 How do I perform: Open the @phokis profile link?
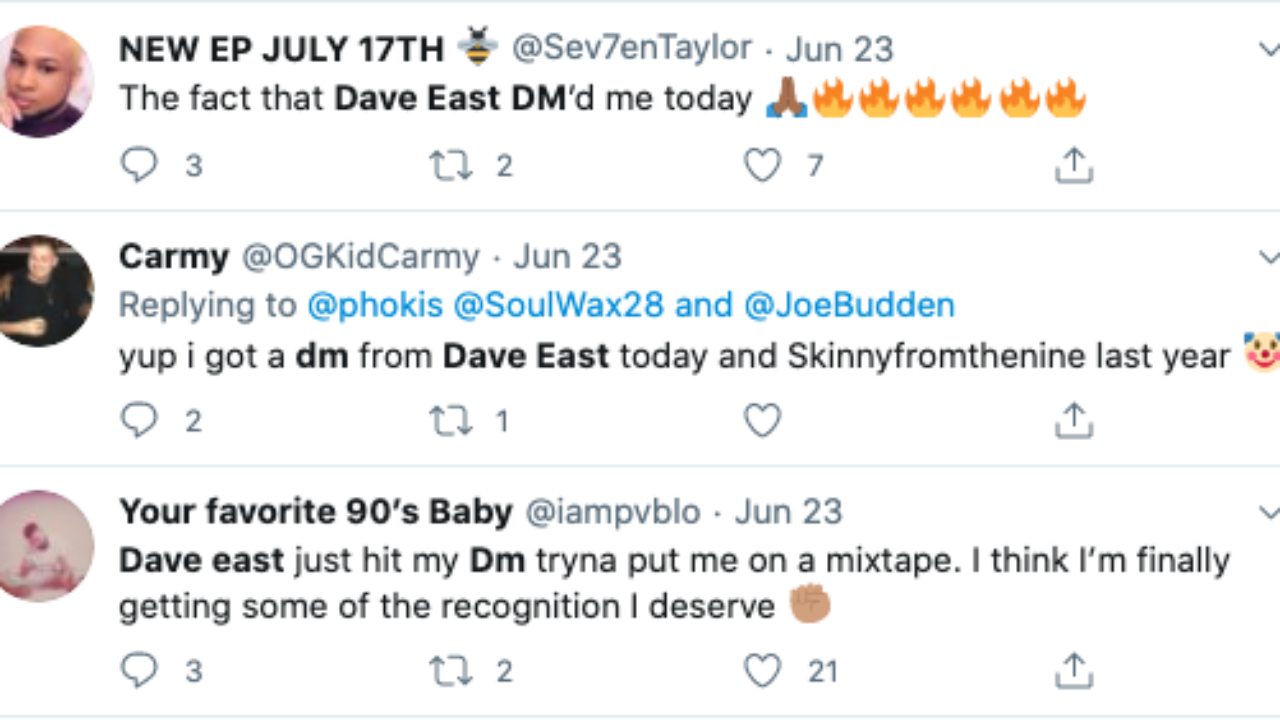[x=375, y=305]
